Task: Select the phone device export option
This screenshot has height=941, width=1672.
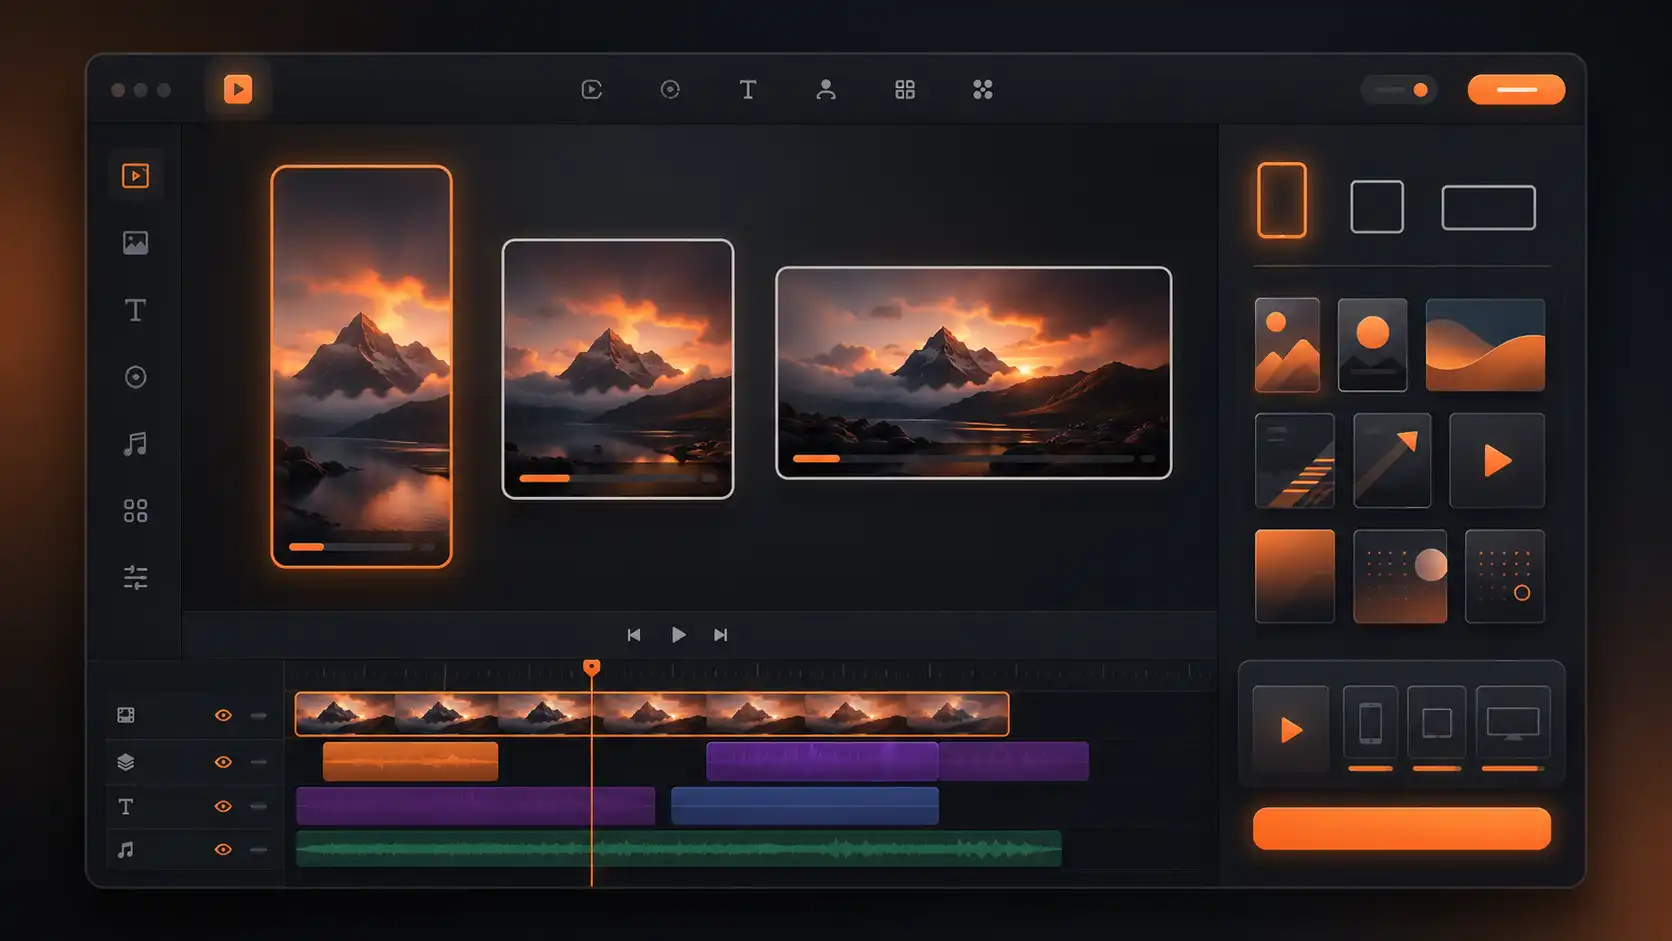Action: [x=1370, y=724]
